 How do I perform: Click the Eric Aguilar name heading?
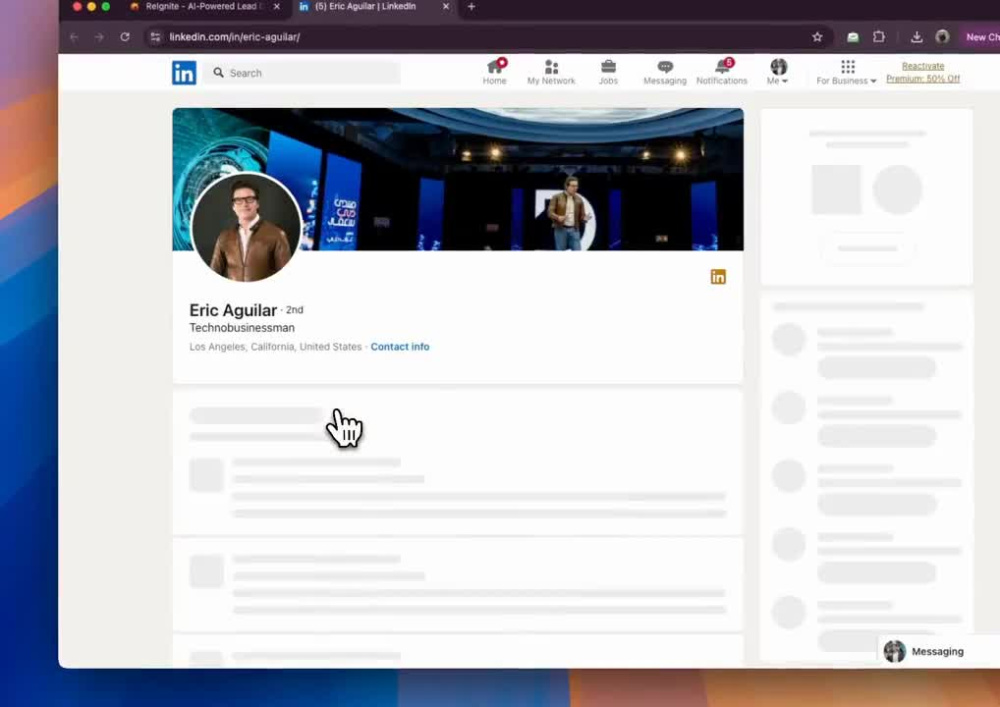[233, 310]
